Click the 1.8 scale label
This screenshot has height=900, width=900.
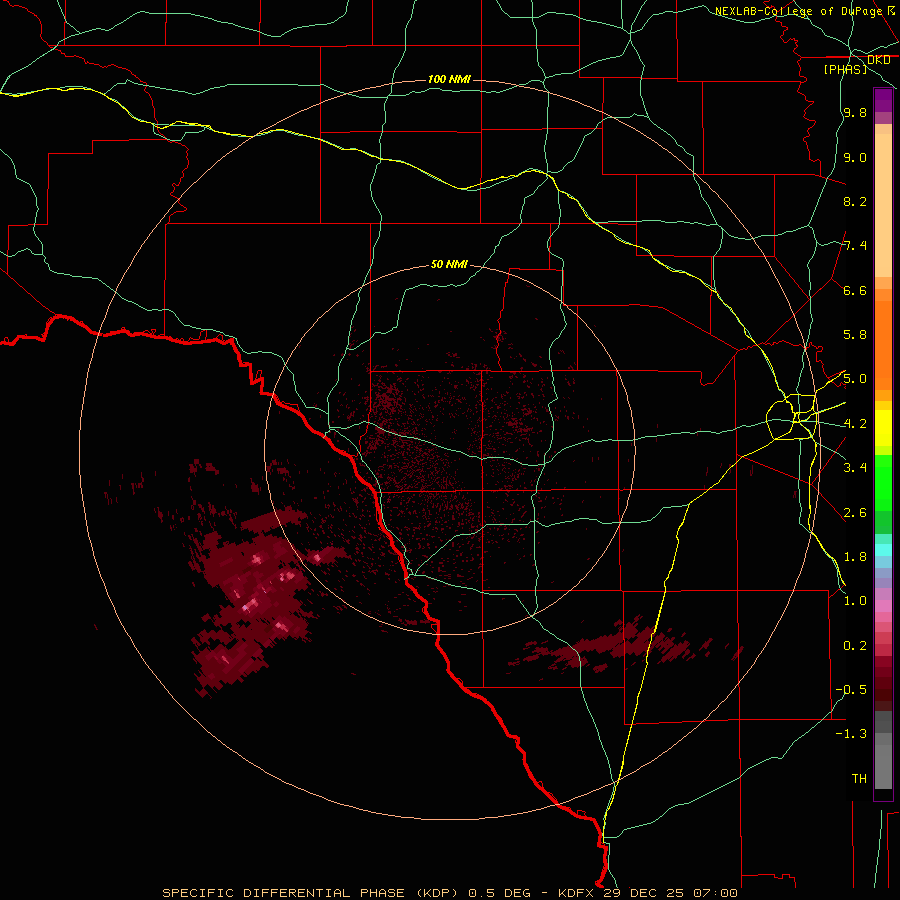(x=855, y=557)
